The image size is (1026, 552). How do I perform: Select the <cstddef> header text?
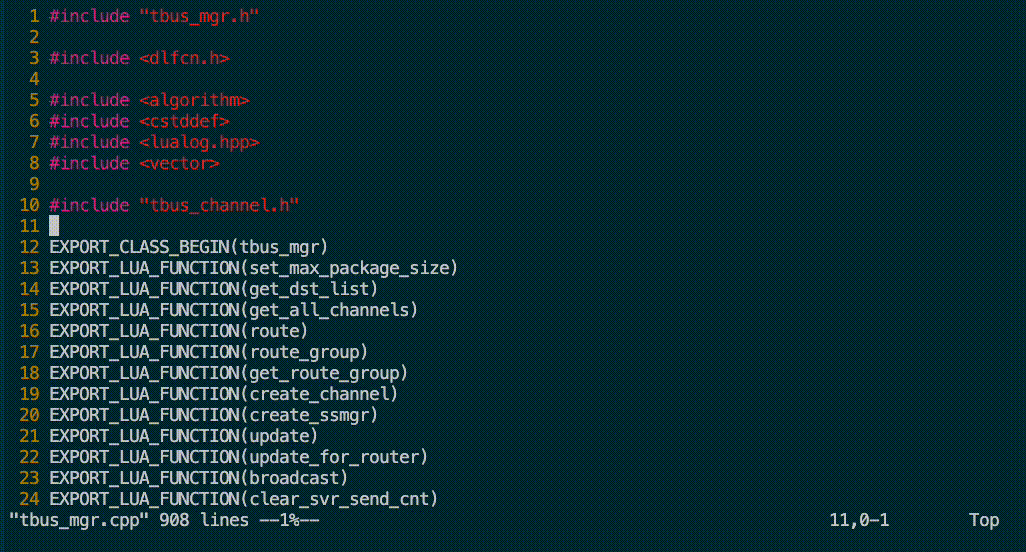click(x=184, y=121)
